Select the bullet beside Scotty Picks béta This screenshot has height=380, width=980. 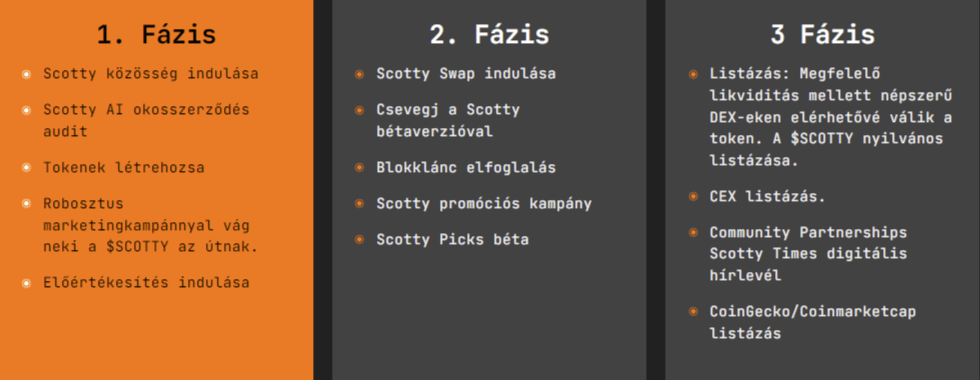click(359, 239)
